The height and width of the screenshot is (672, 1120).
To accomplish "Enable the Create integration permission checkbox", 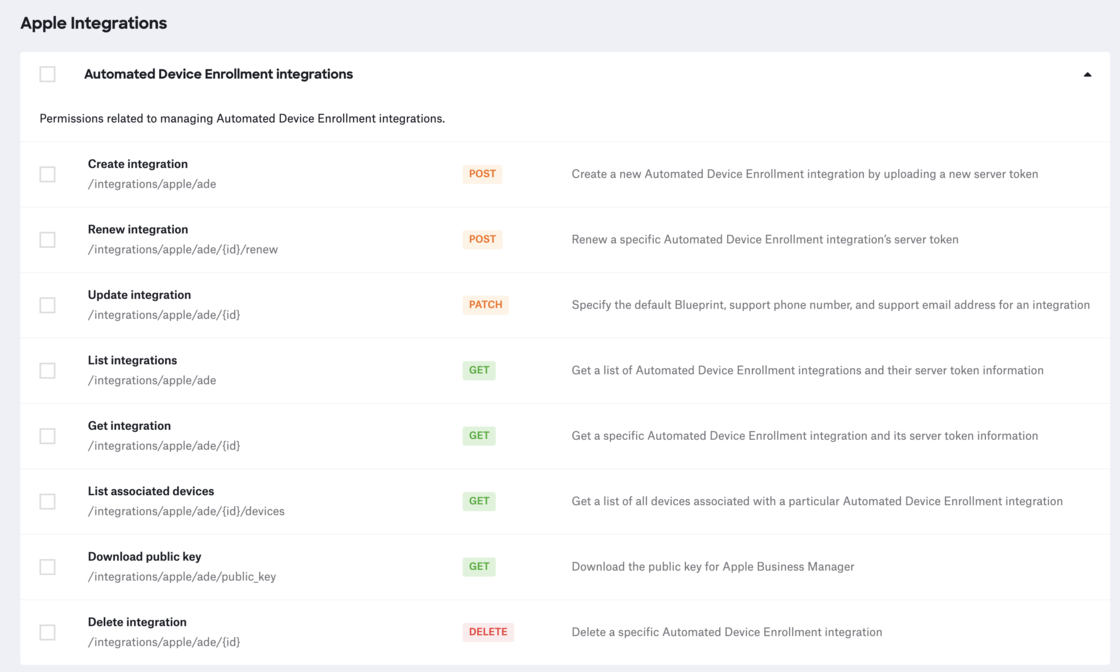I will tap(47, 173).
